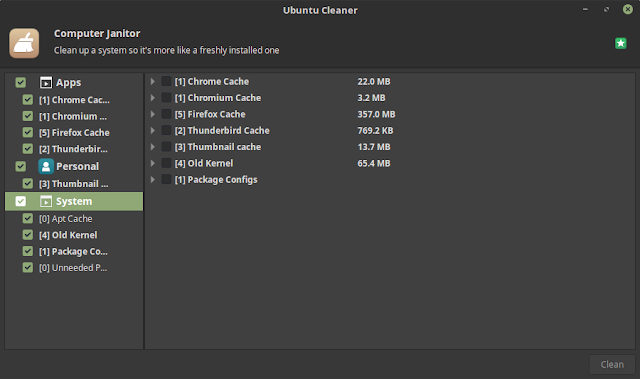
Task: Select '[5] Firefox Cache' in sidebar
Action: coord(74,133)
